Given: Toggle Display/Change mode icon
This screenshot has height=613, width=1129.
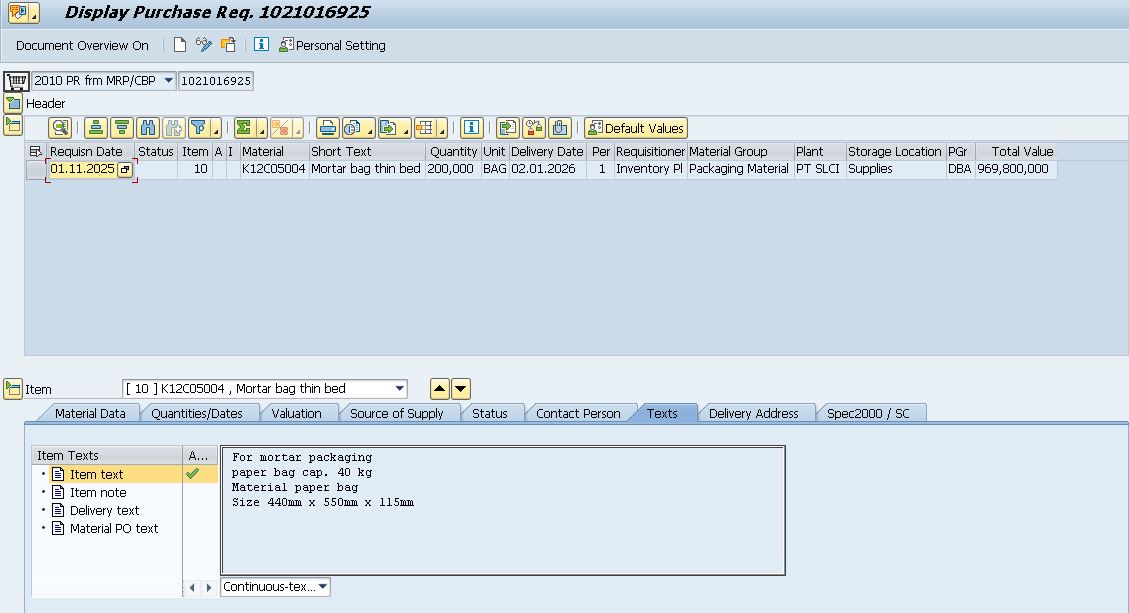Looking at the screenshot, I should [204, 45].
